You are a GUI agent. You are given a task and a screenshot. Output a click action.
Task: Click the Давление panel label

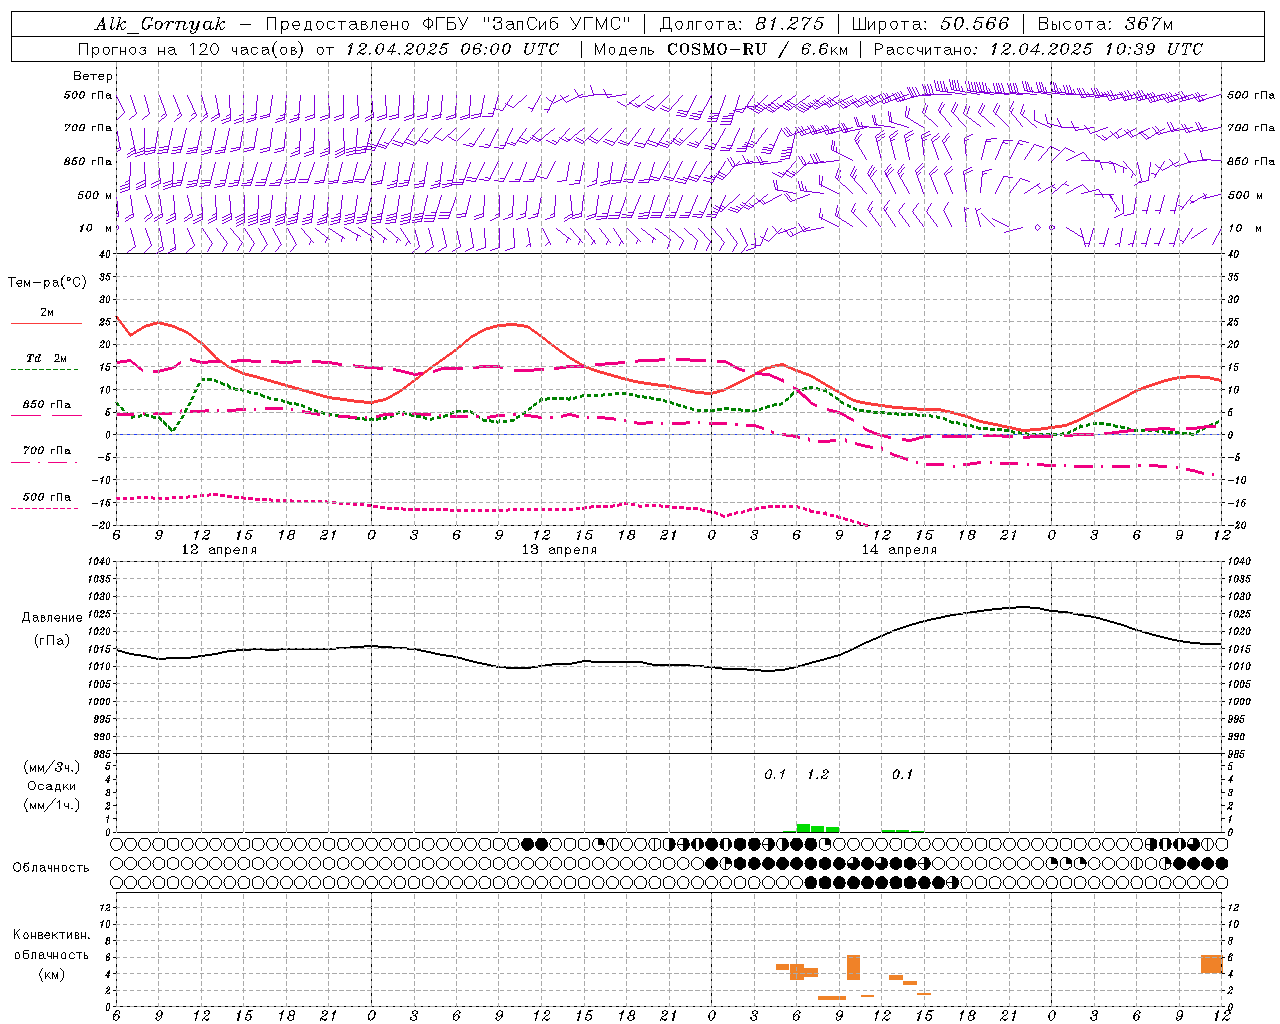click(x=51, y=618)
